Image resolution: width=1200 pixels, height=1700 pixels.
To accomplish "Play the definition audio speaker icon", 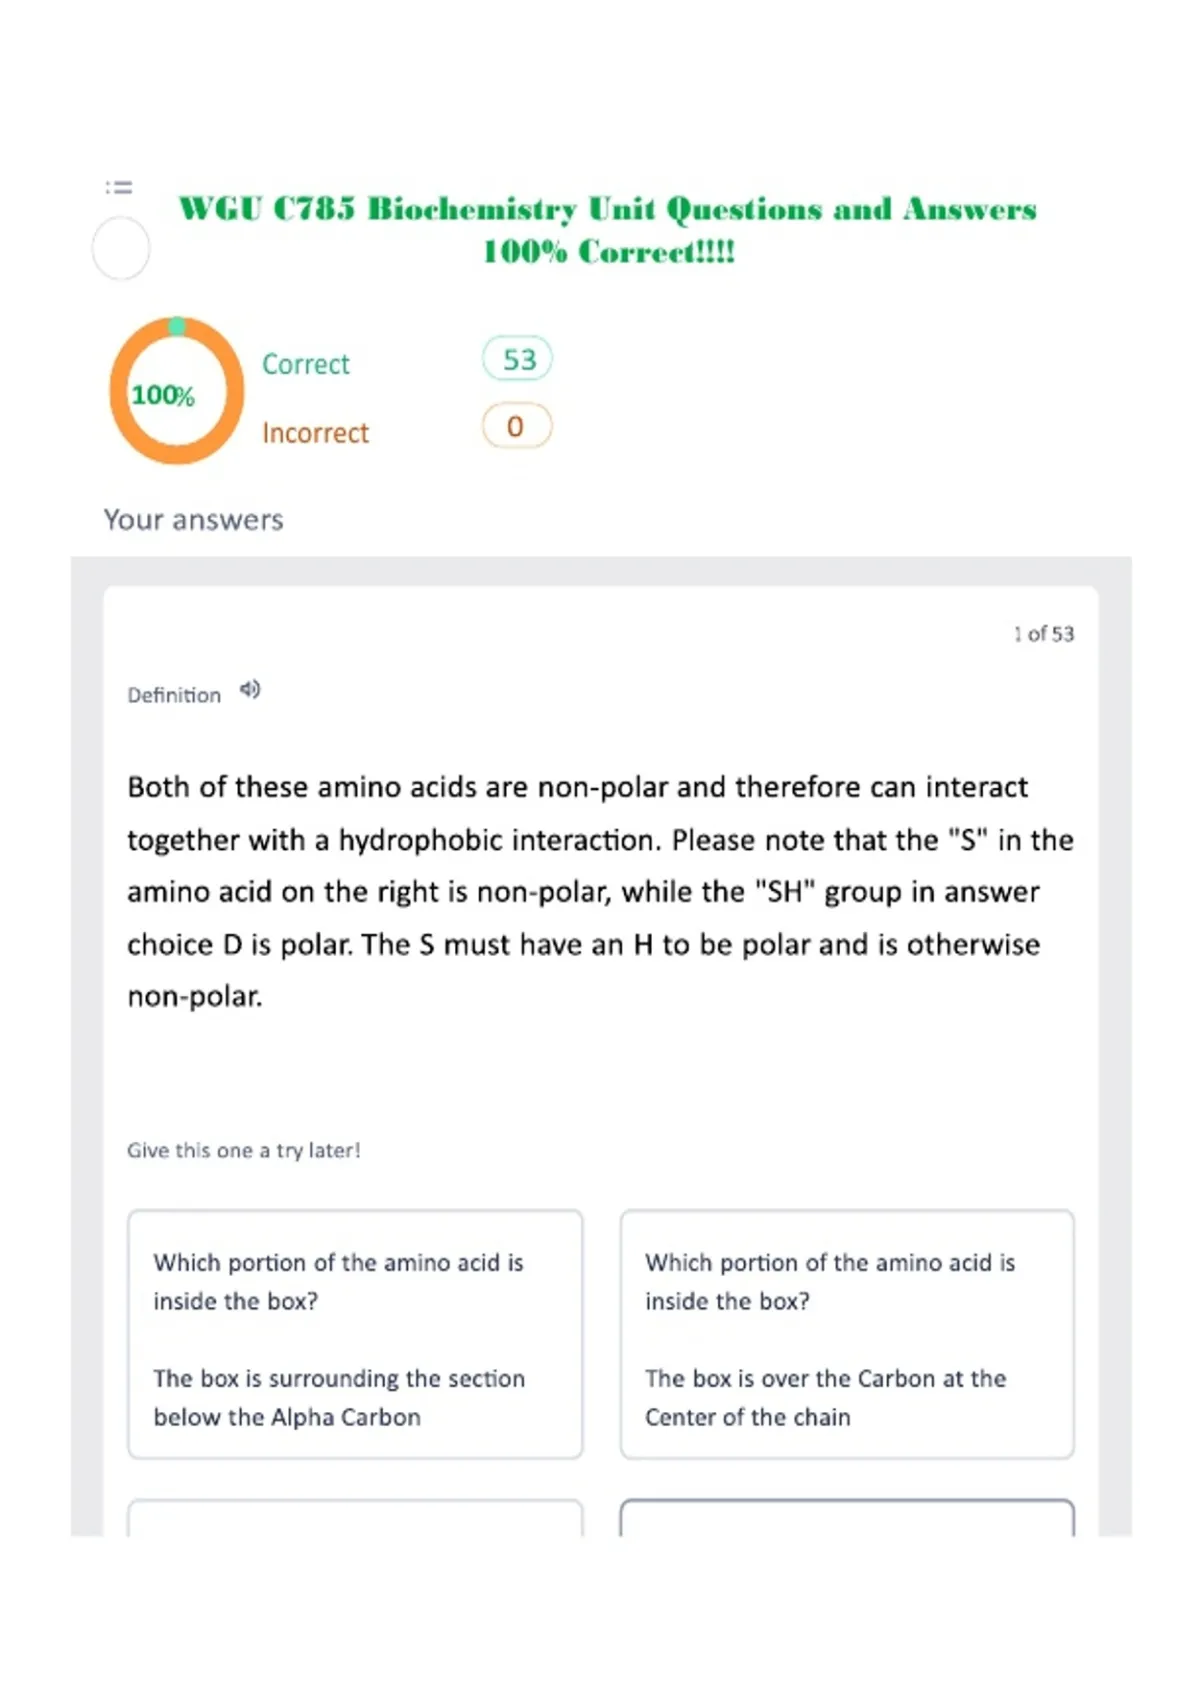I will 250,689.
